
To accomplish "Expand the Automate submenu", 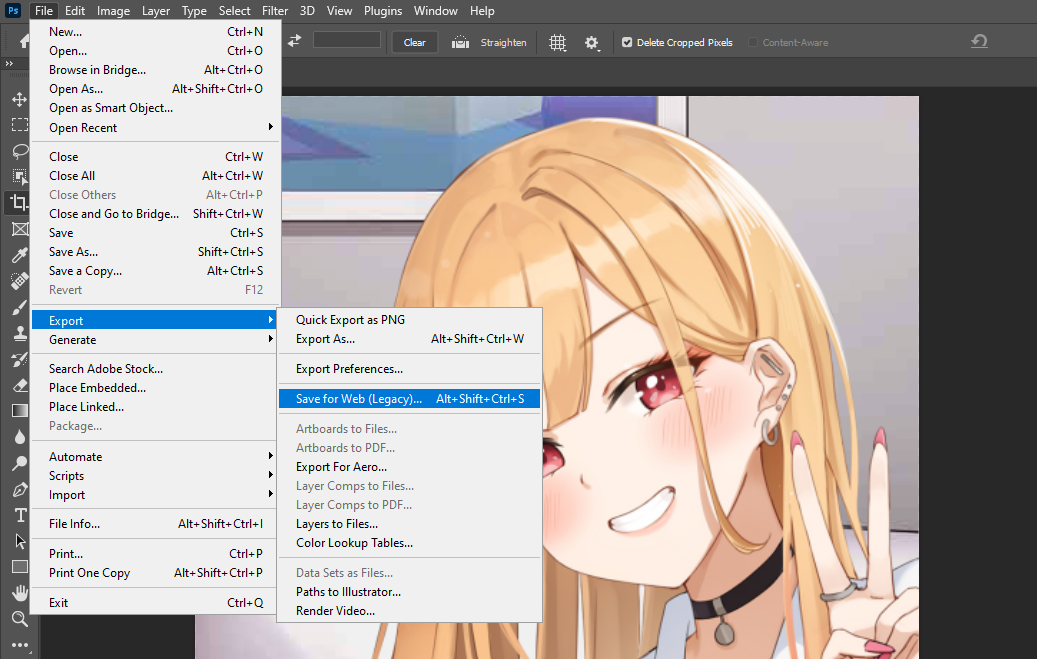I will [x=156, y=457].
